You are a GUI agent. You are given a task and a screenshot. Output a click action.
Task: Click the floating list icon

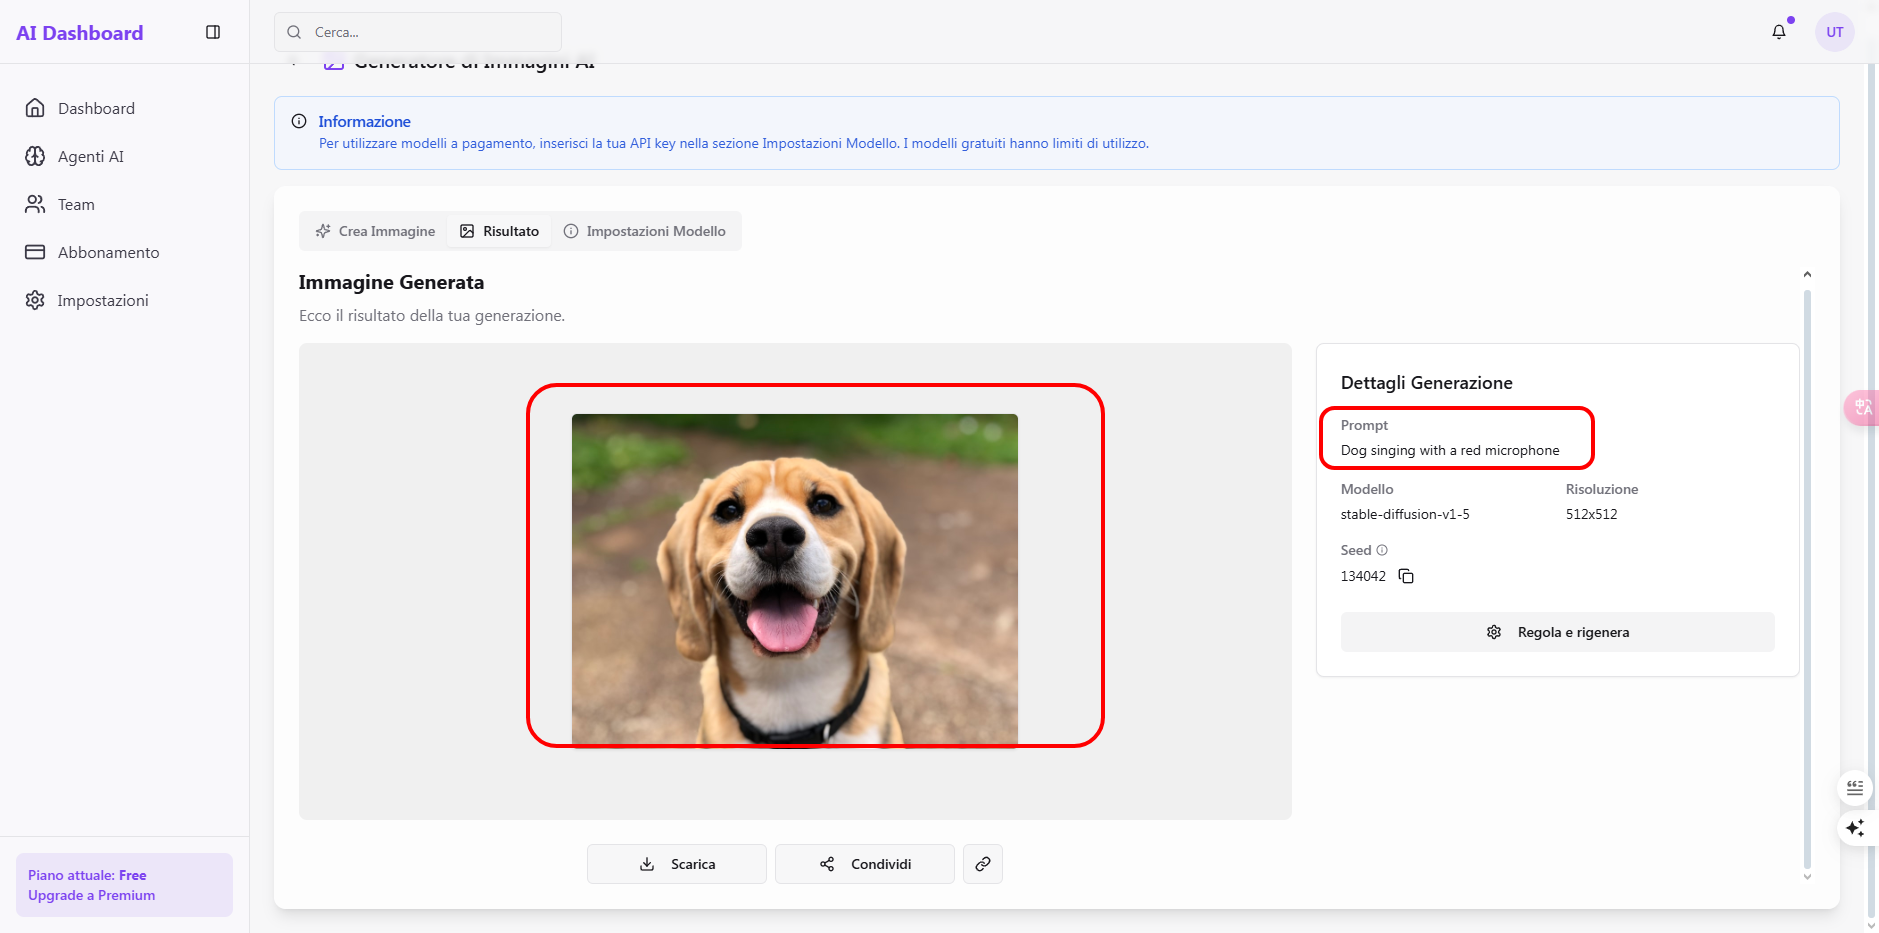click(1855, 788)
